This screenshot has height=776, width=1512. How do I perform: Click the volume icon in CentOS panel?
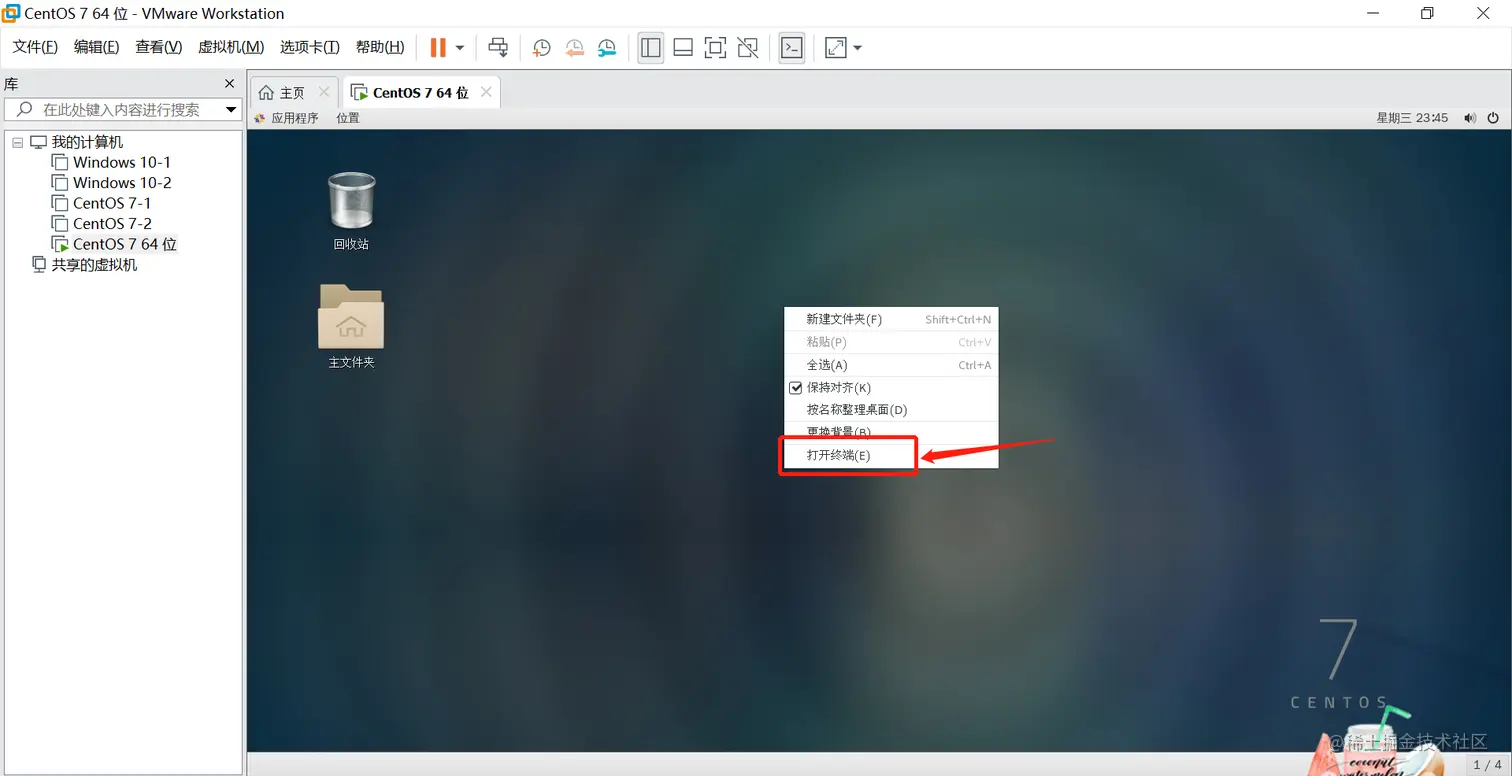1470,118
